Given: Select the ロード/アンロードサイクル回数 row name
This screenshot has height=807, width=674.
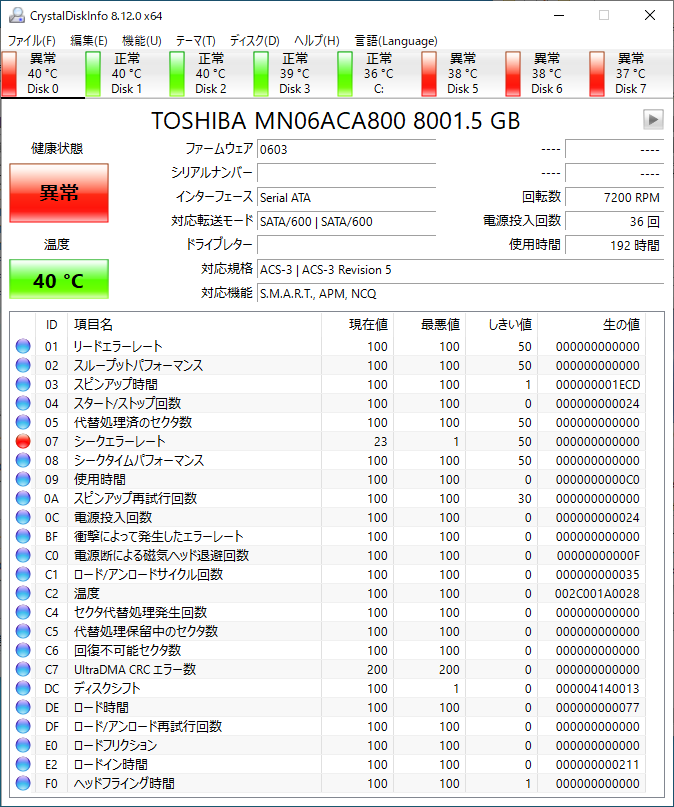Looking at the screenshot, I should click(x=148, y=574).
